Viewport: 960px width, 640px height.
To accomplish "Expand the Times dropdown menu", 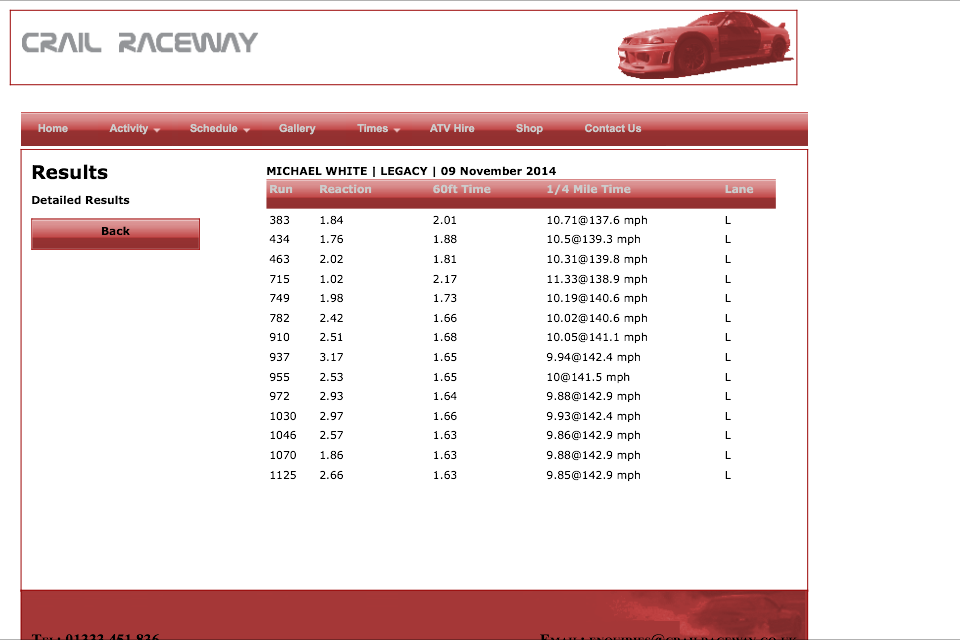I will coord(378,129).
